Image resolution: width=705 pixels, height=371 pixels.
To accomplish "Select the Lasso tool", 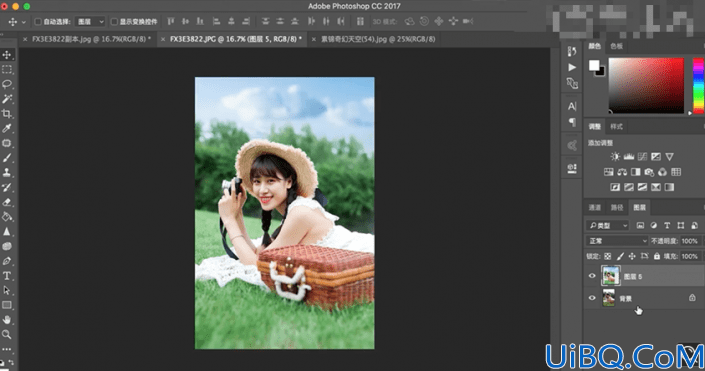I will pos(7,84).
